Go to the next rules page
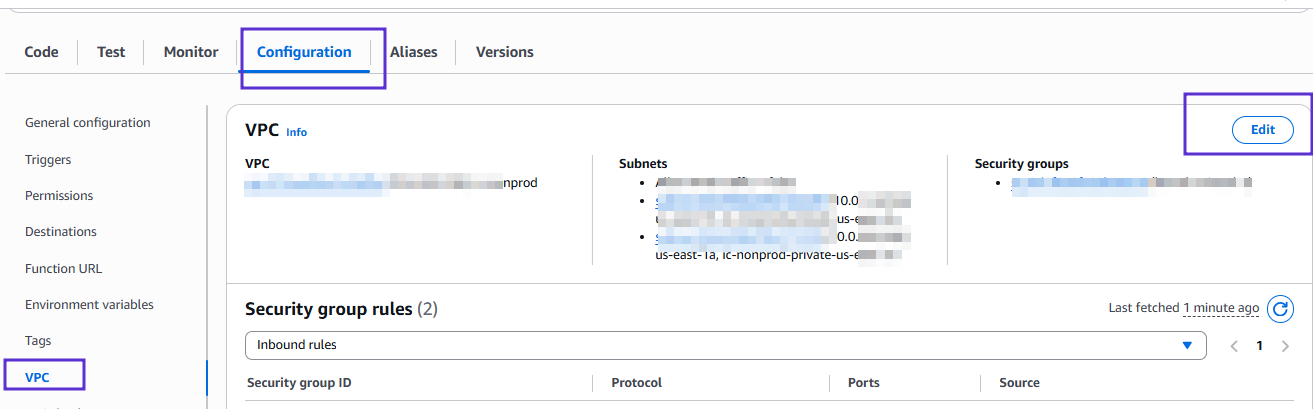Viewport: 1313px width, 409px height. coord(1285,346)
